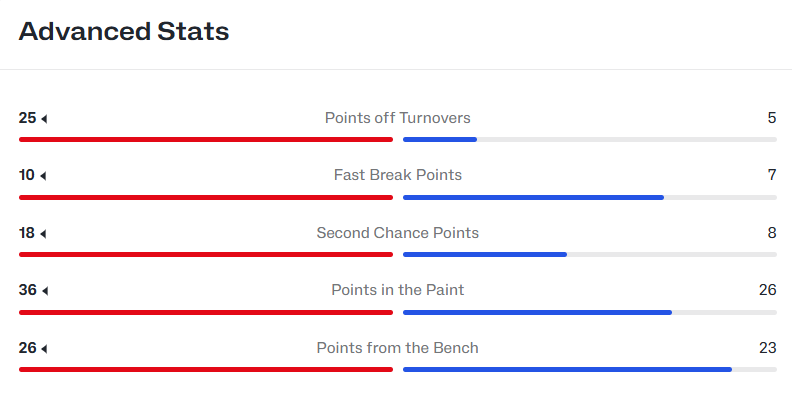Click the blue Points from the Bench bar
The width and height of the screenshot is (792, 396).
568,370
